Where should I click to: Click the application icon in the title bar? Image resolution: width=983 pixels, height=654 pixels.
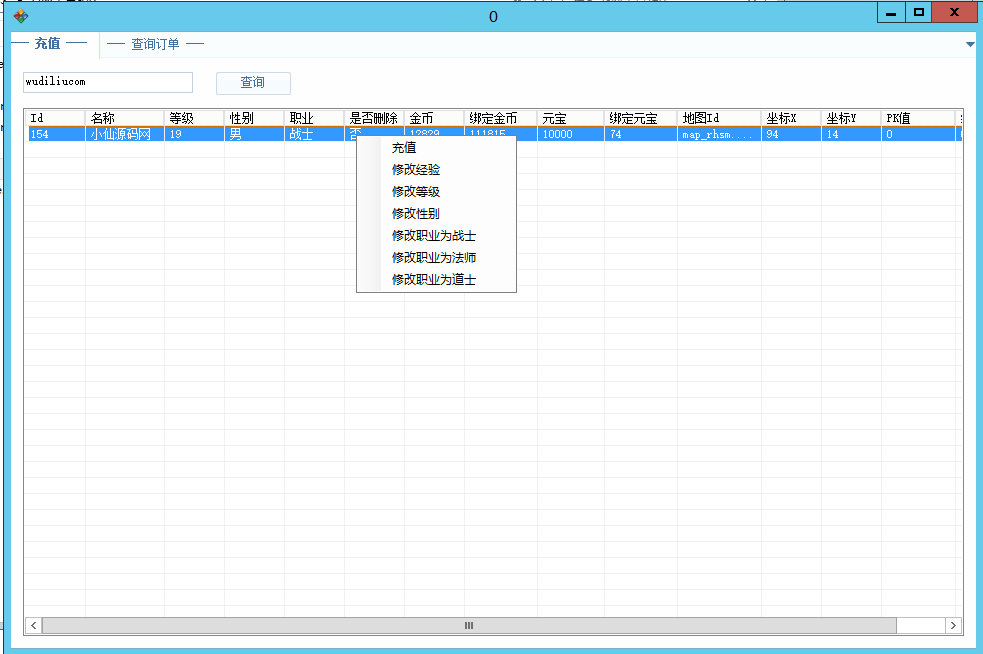pos(21,16)
